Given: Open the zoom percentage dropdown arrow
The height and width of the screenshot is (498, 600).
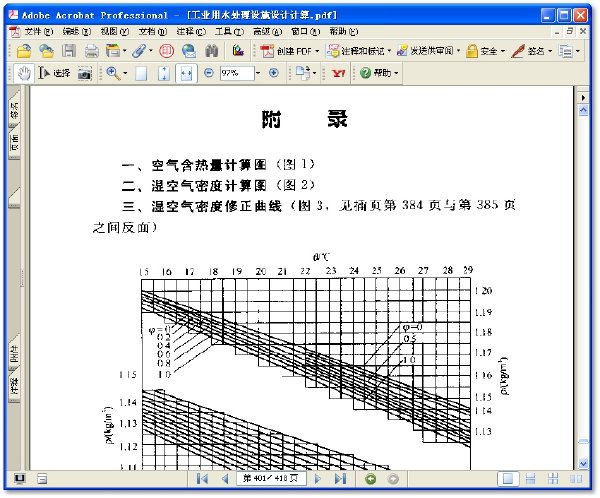Looking at the screenshot, I should (x=258, y=73).
